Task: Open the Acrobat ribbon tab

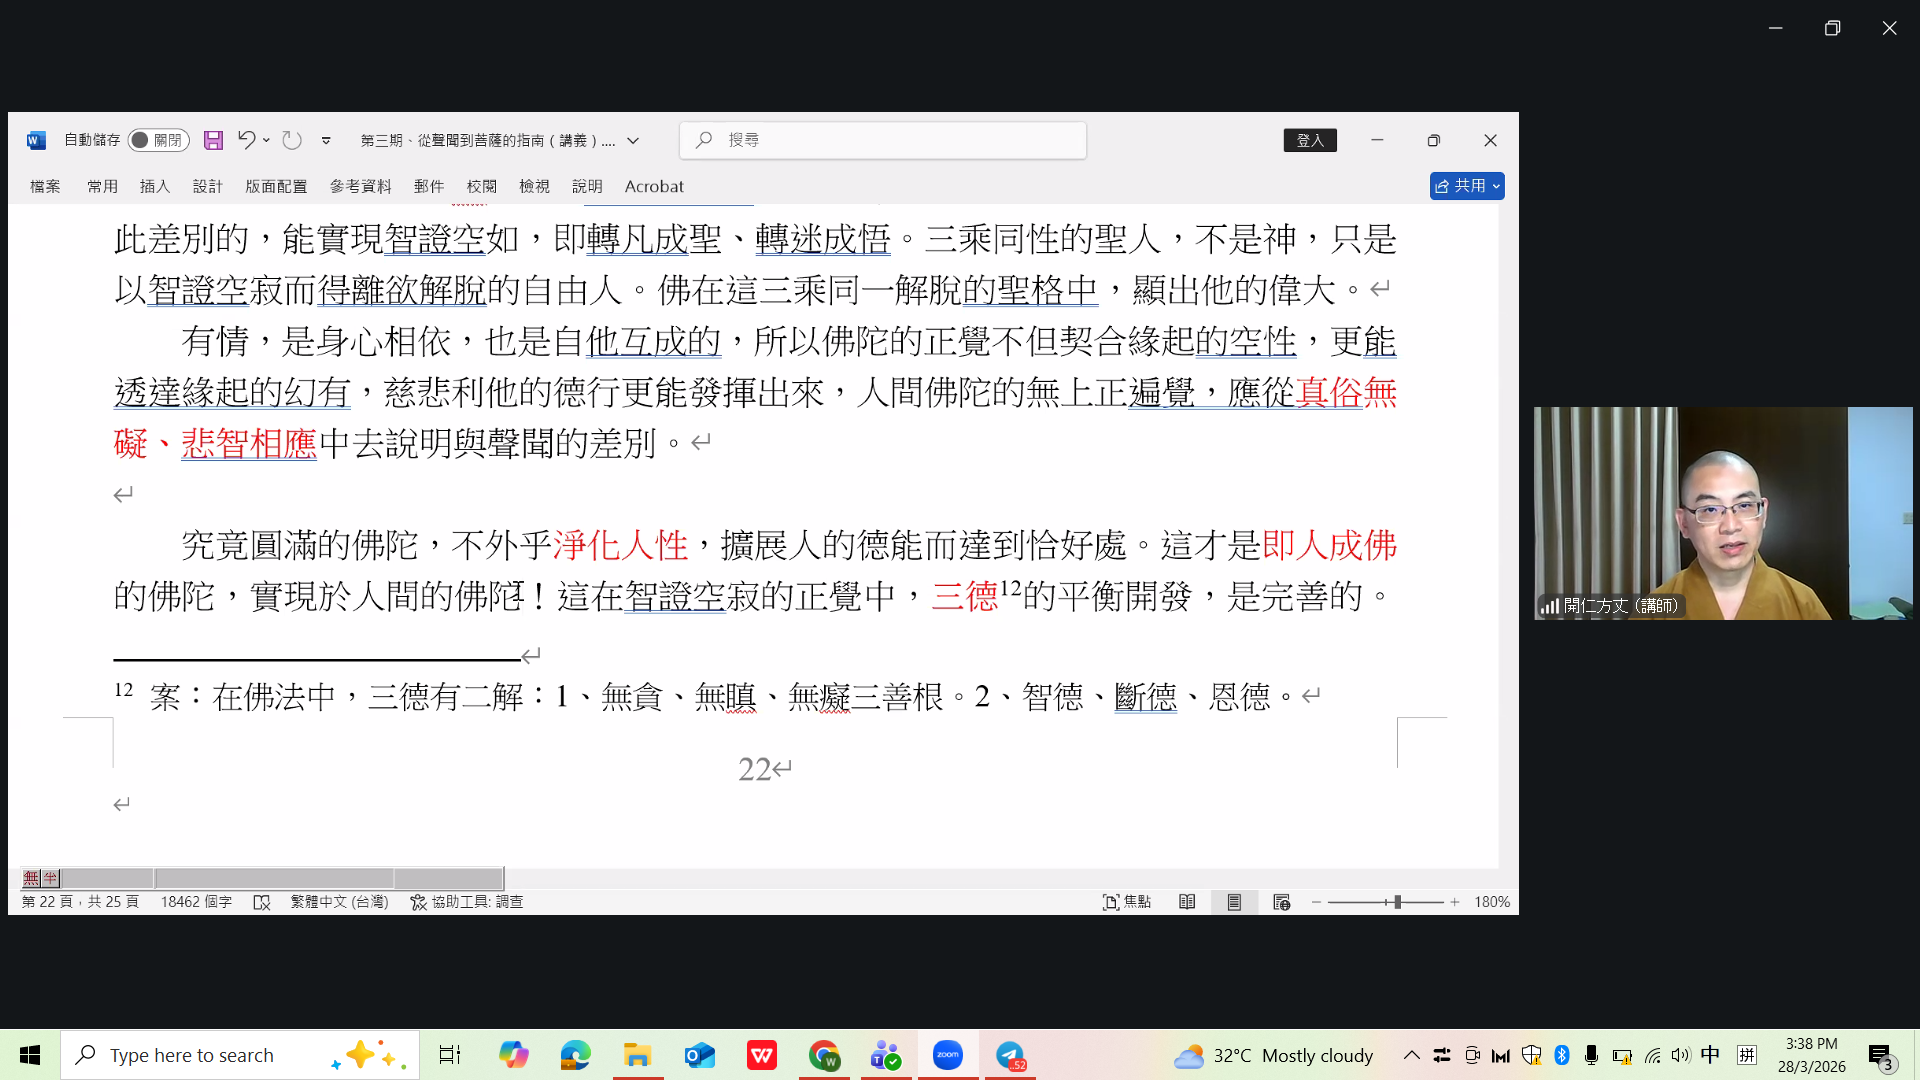Action: [x=654, y=186]
